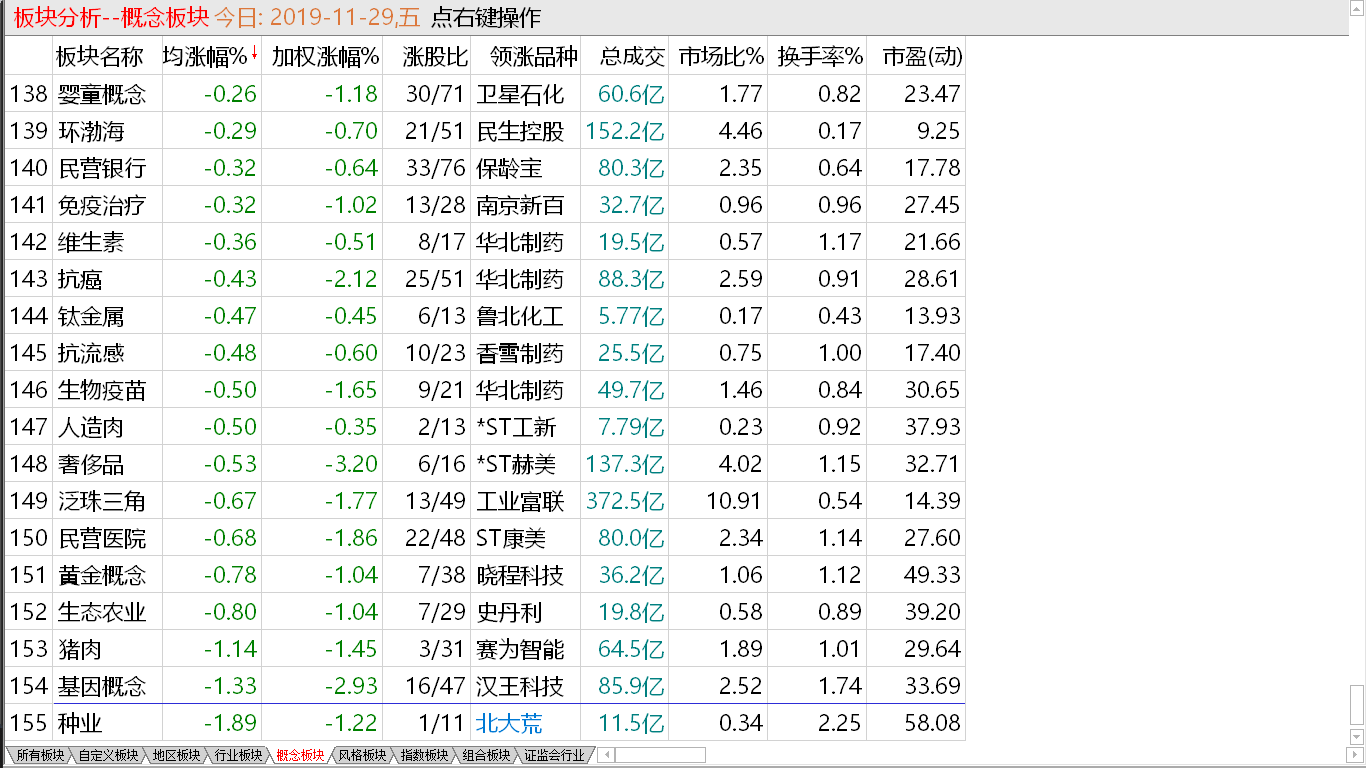The height and width of the screenshot is (768, 1366).
Task: Click leading stock 南京新百
Action: tap(521, 205)
